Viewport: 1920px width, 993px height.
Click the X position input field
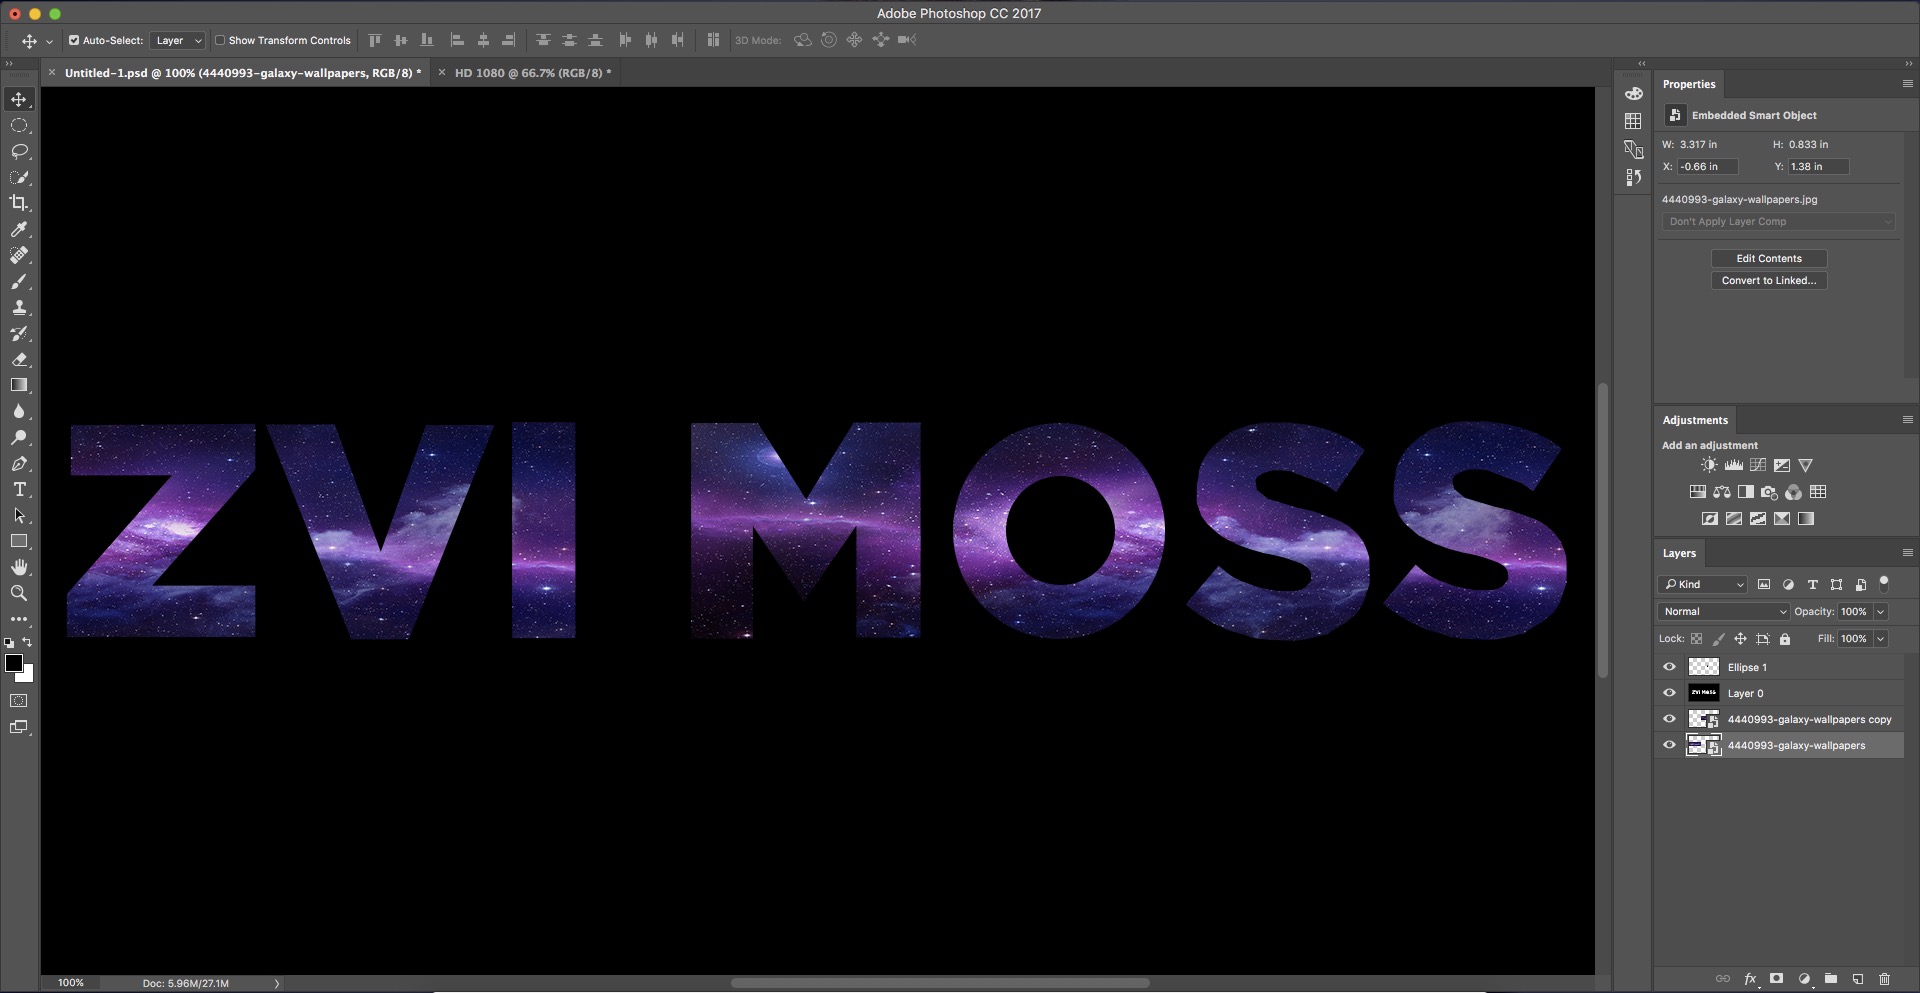click(1708, 167)
